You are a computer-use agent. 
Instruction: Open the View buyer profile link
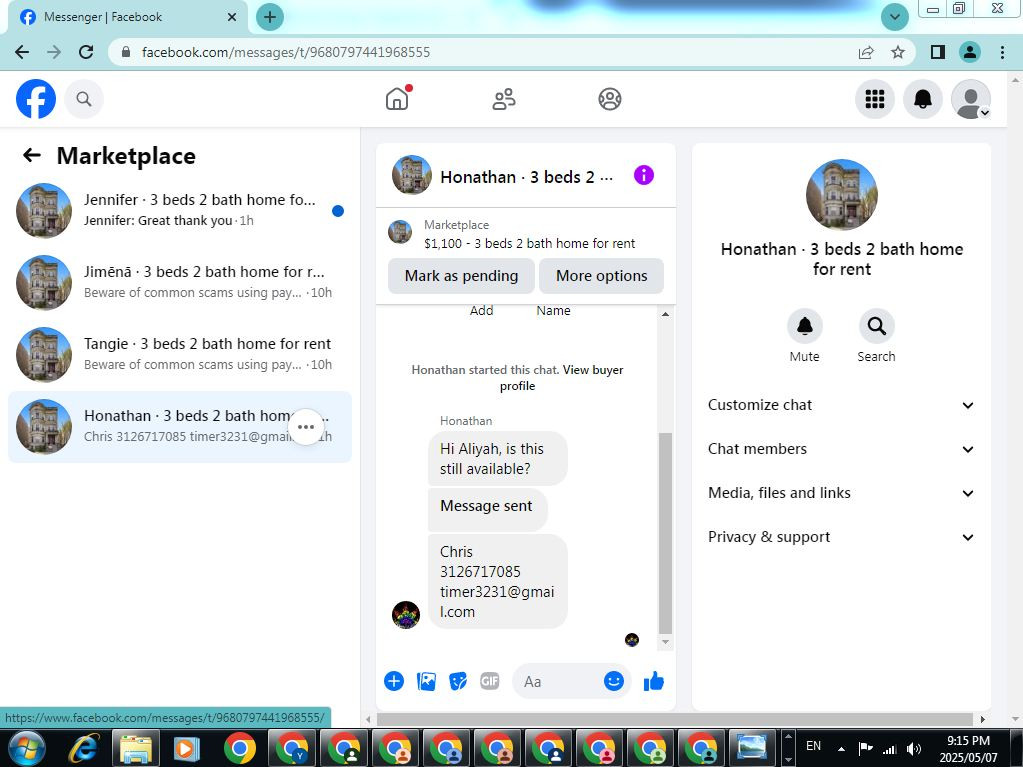pos(561,378)
